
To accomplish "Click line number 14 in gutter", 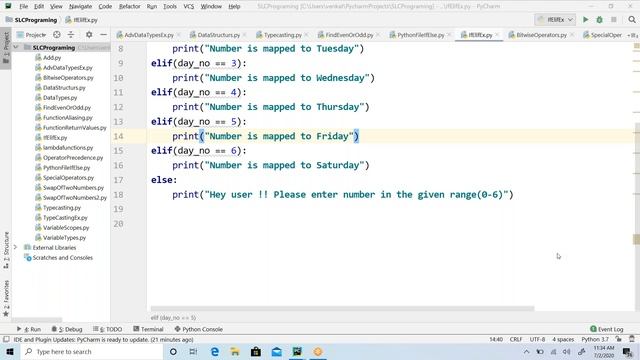I will pyautogui.click(x=118, y=136).
